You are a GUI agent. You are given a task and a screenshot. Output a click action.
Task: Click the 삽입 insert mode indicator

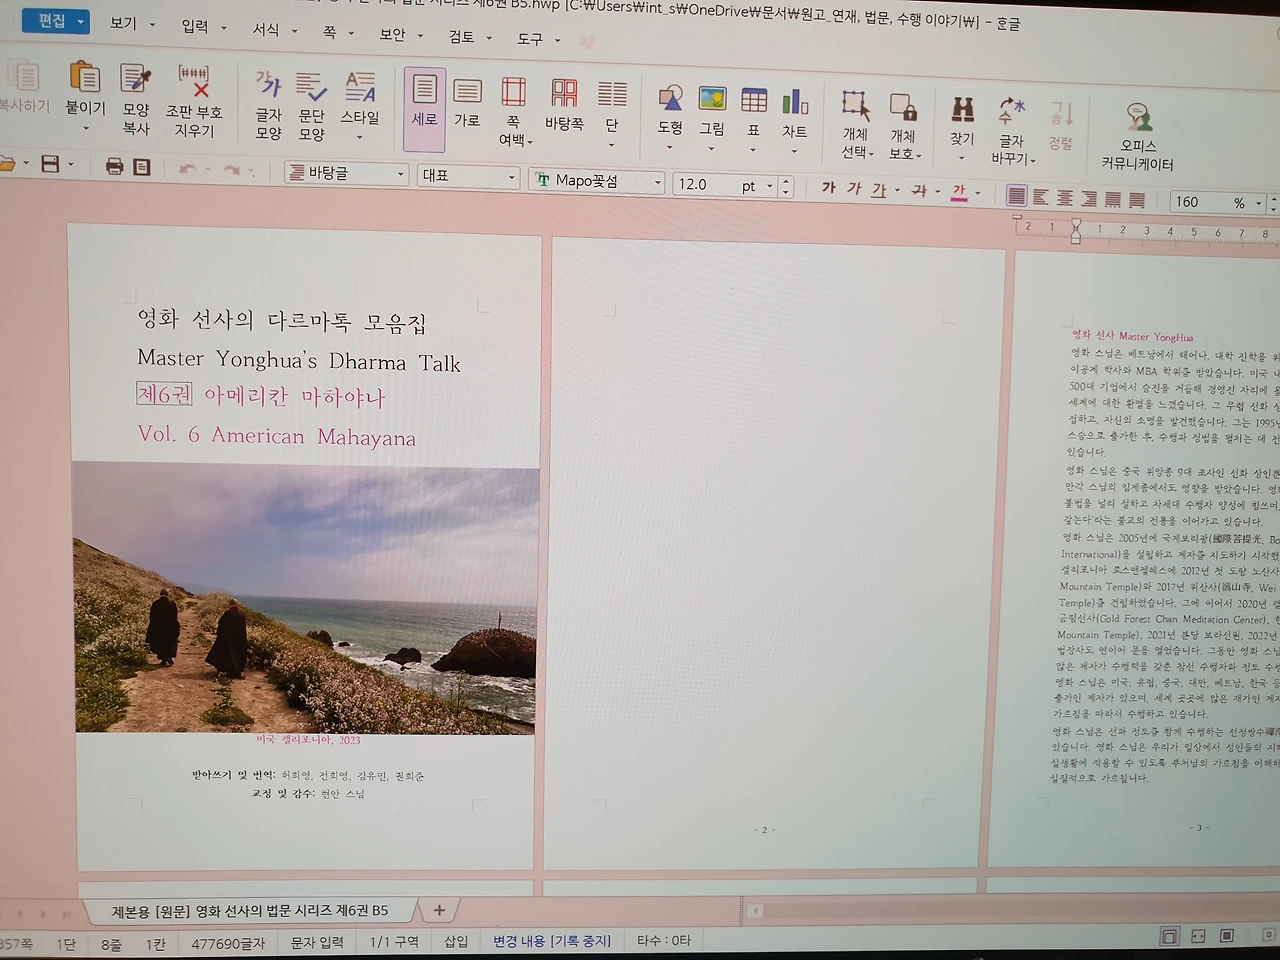[456, 941]
